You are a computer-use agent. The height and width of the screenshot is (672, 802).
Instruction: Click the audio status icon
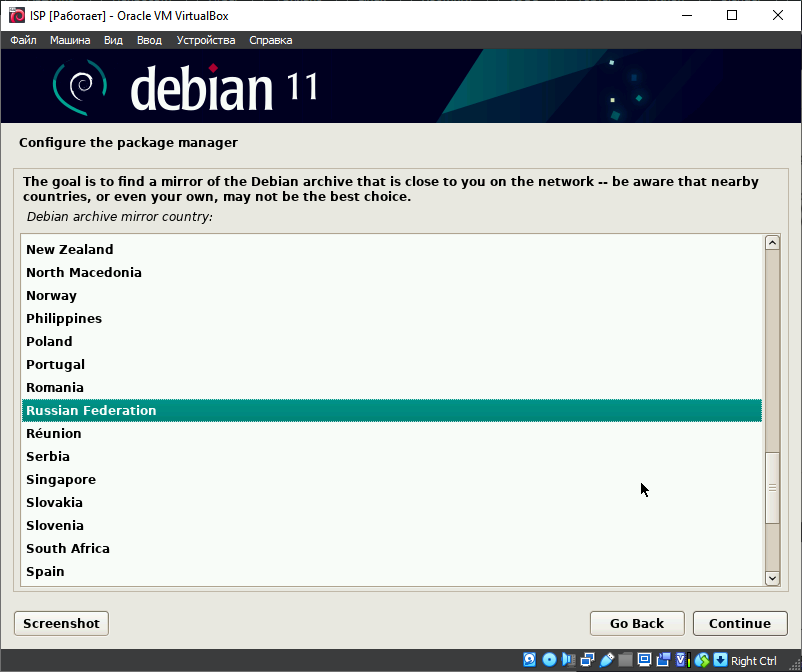point(568,660)
